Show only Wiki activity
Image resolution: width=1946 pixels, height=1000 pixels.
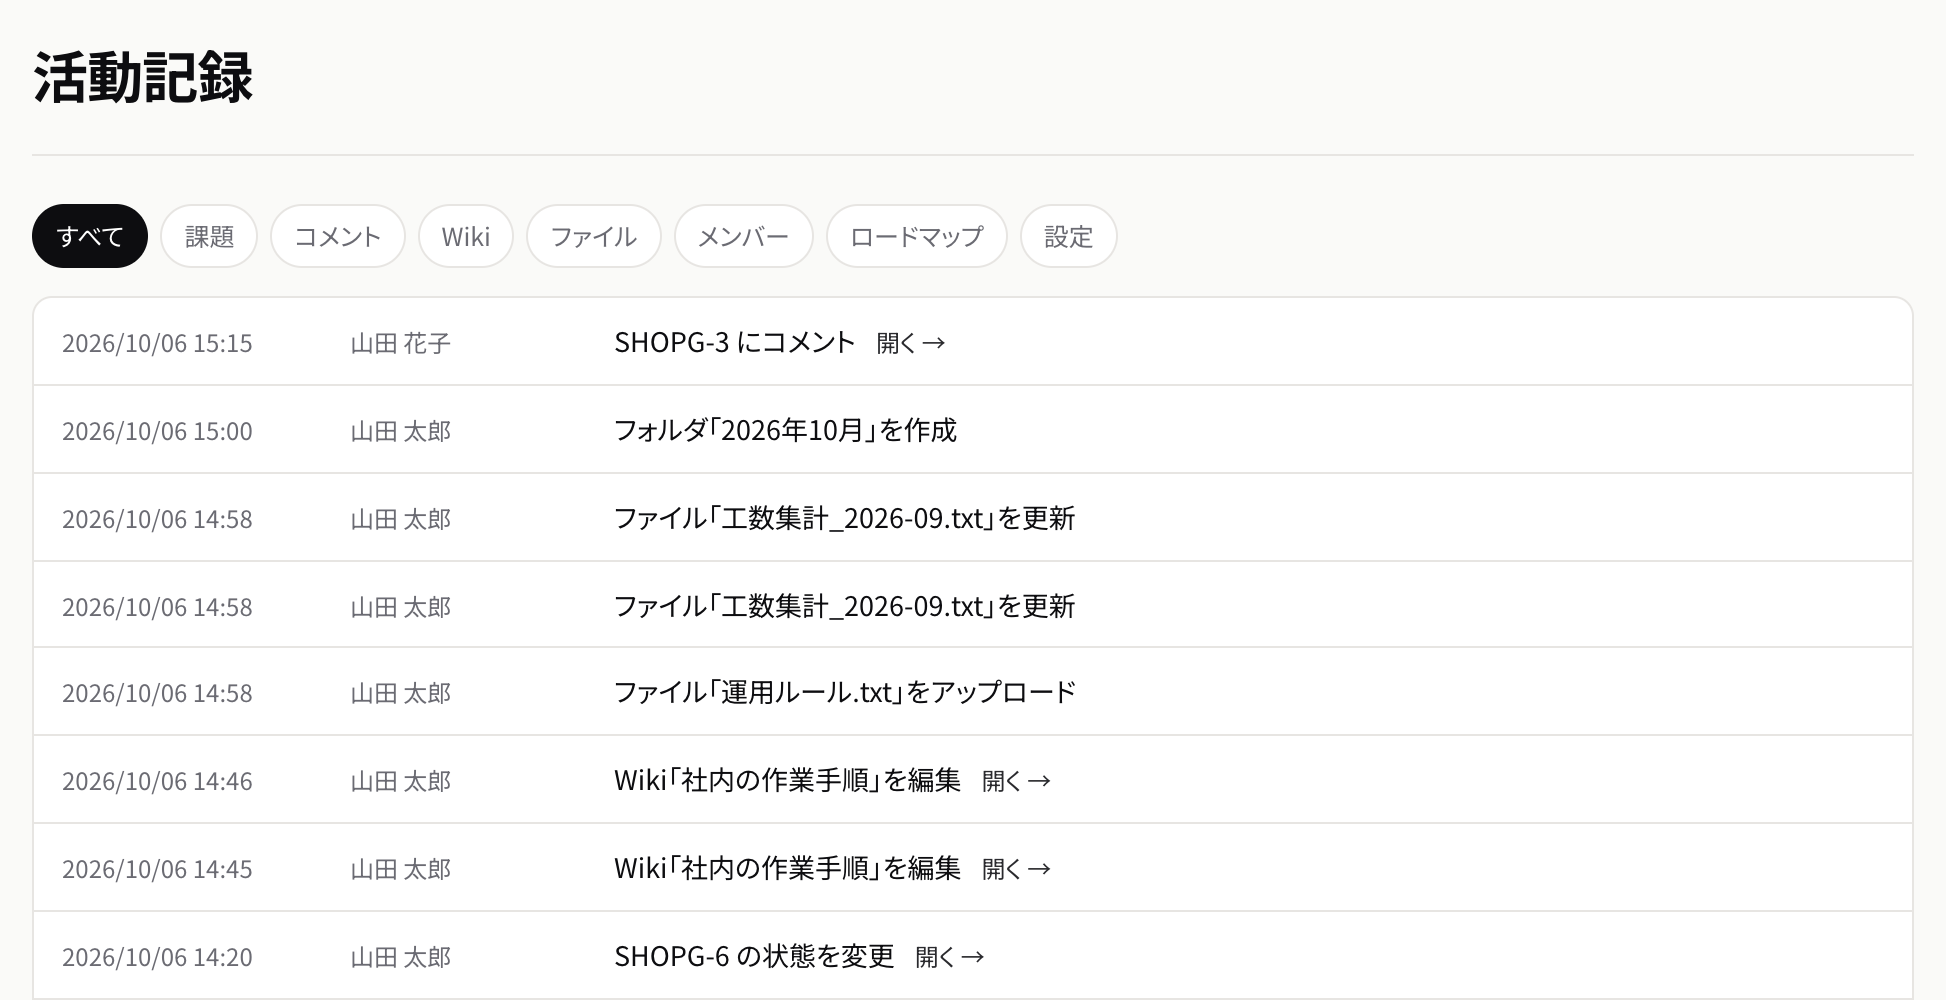point(466,236)
